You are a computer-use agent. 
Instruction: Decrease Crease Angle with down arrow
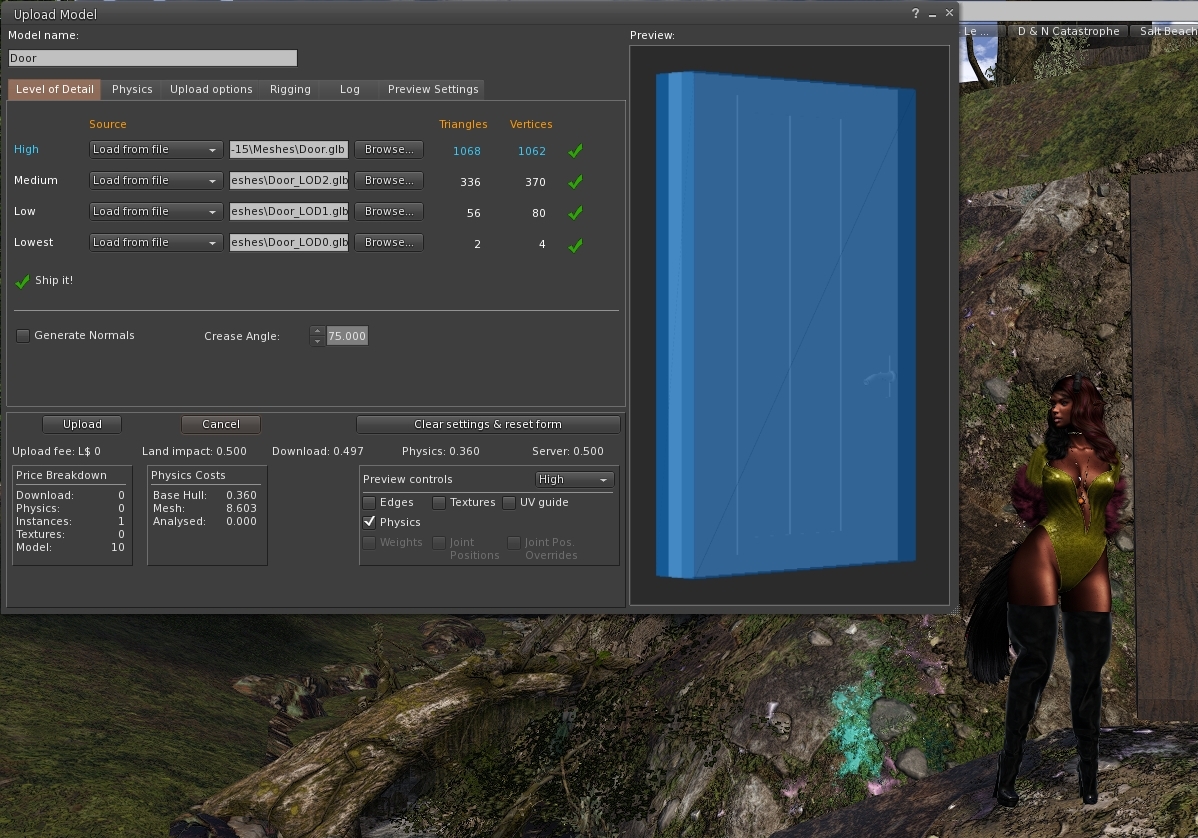point(318,341)
